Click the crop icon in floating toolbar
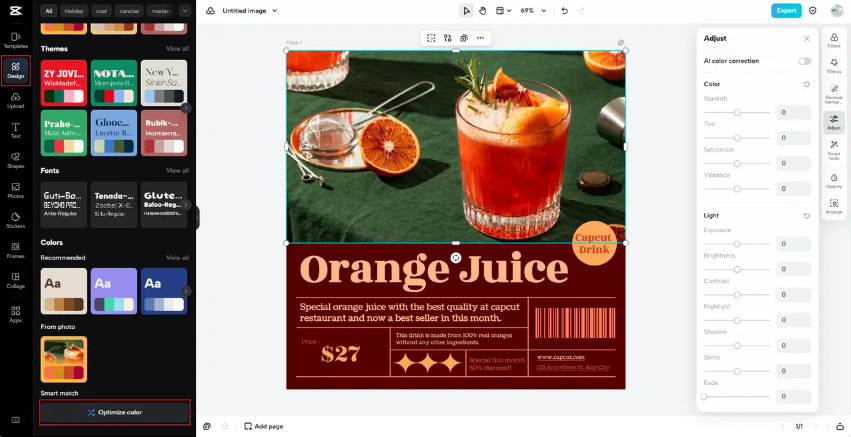 coord(431,38)
